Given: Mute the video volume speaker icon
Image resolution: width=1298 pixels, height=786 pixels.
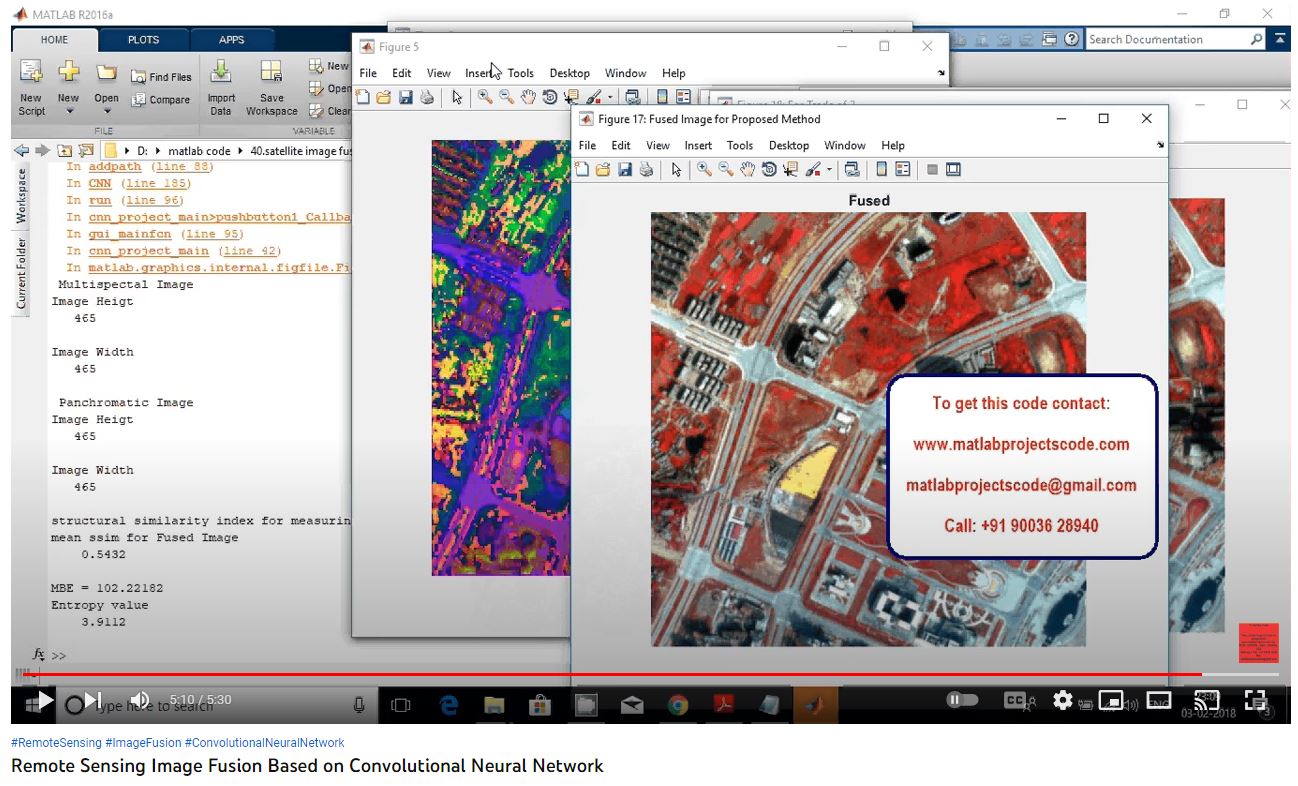Looking at the screenshot, I should click(140, 700).
